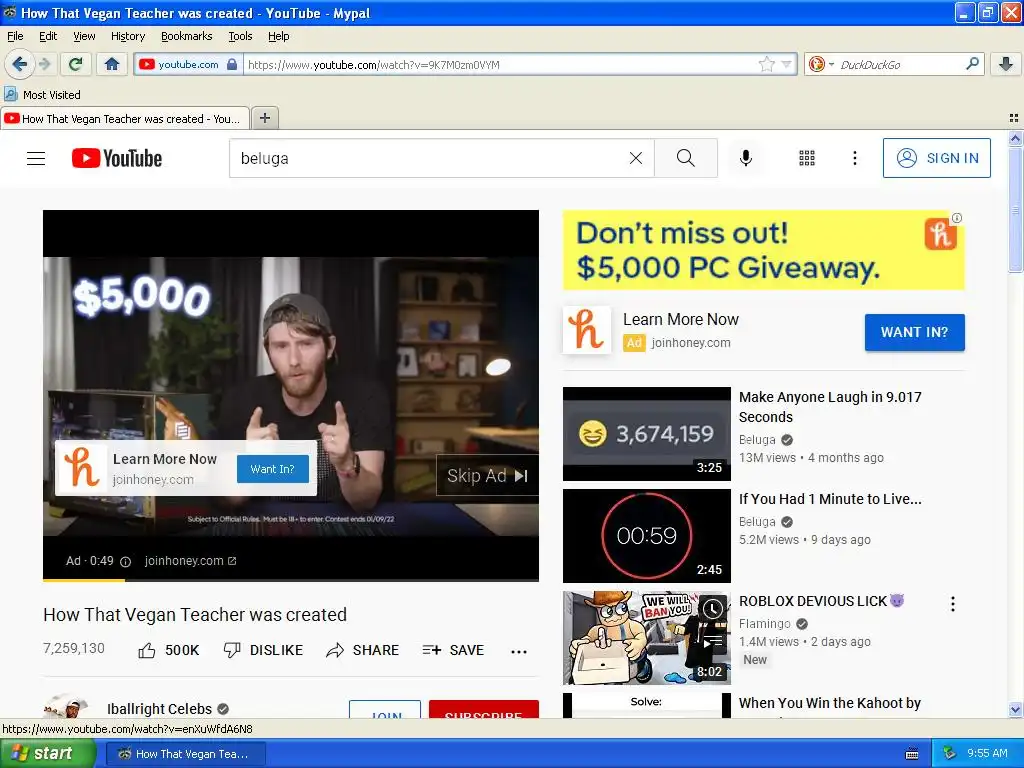Open more actions ellipsis under video

click(x=519, y=651)
